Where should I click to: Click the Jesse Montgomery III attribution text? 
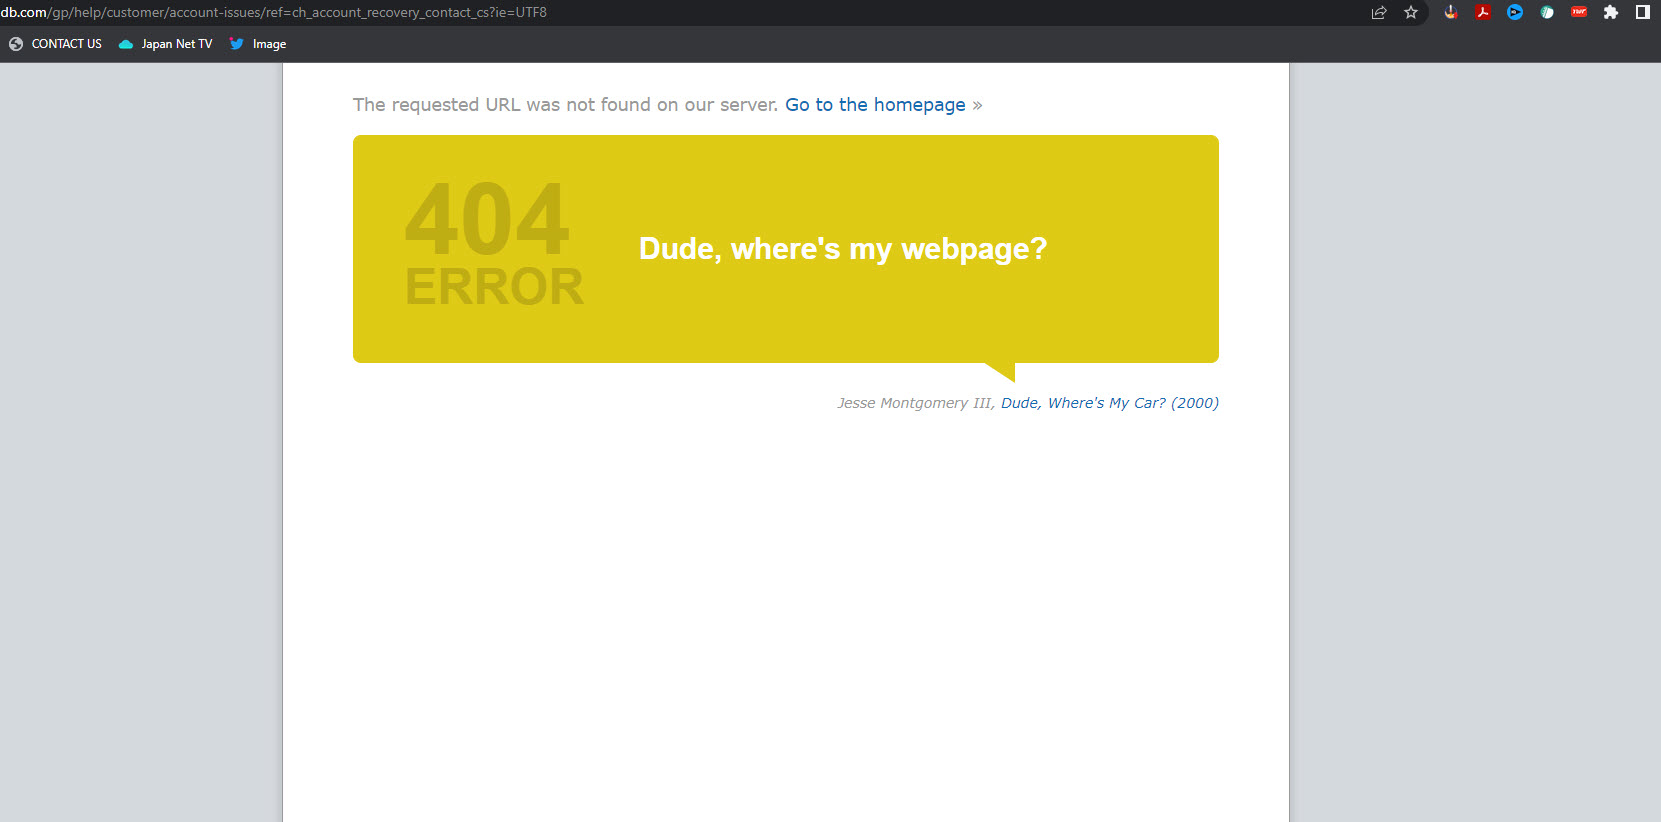click(x=914, y=403)
